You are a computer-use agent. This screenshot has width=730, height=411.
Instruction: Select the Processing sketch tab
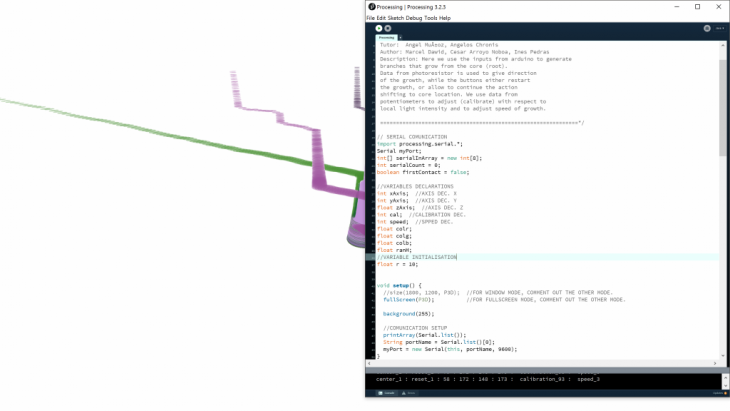click(387, 38)
